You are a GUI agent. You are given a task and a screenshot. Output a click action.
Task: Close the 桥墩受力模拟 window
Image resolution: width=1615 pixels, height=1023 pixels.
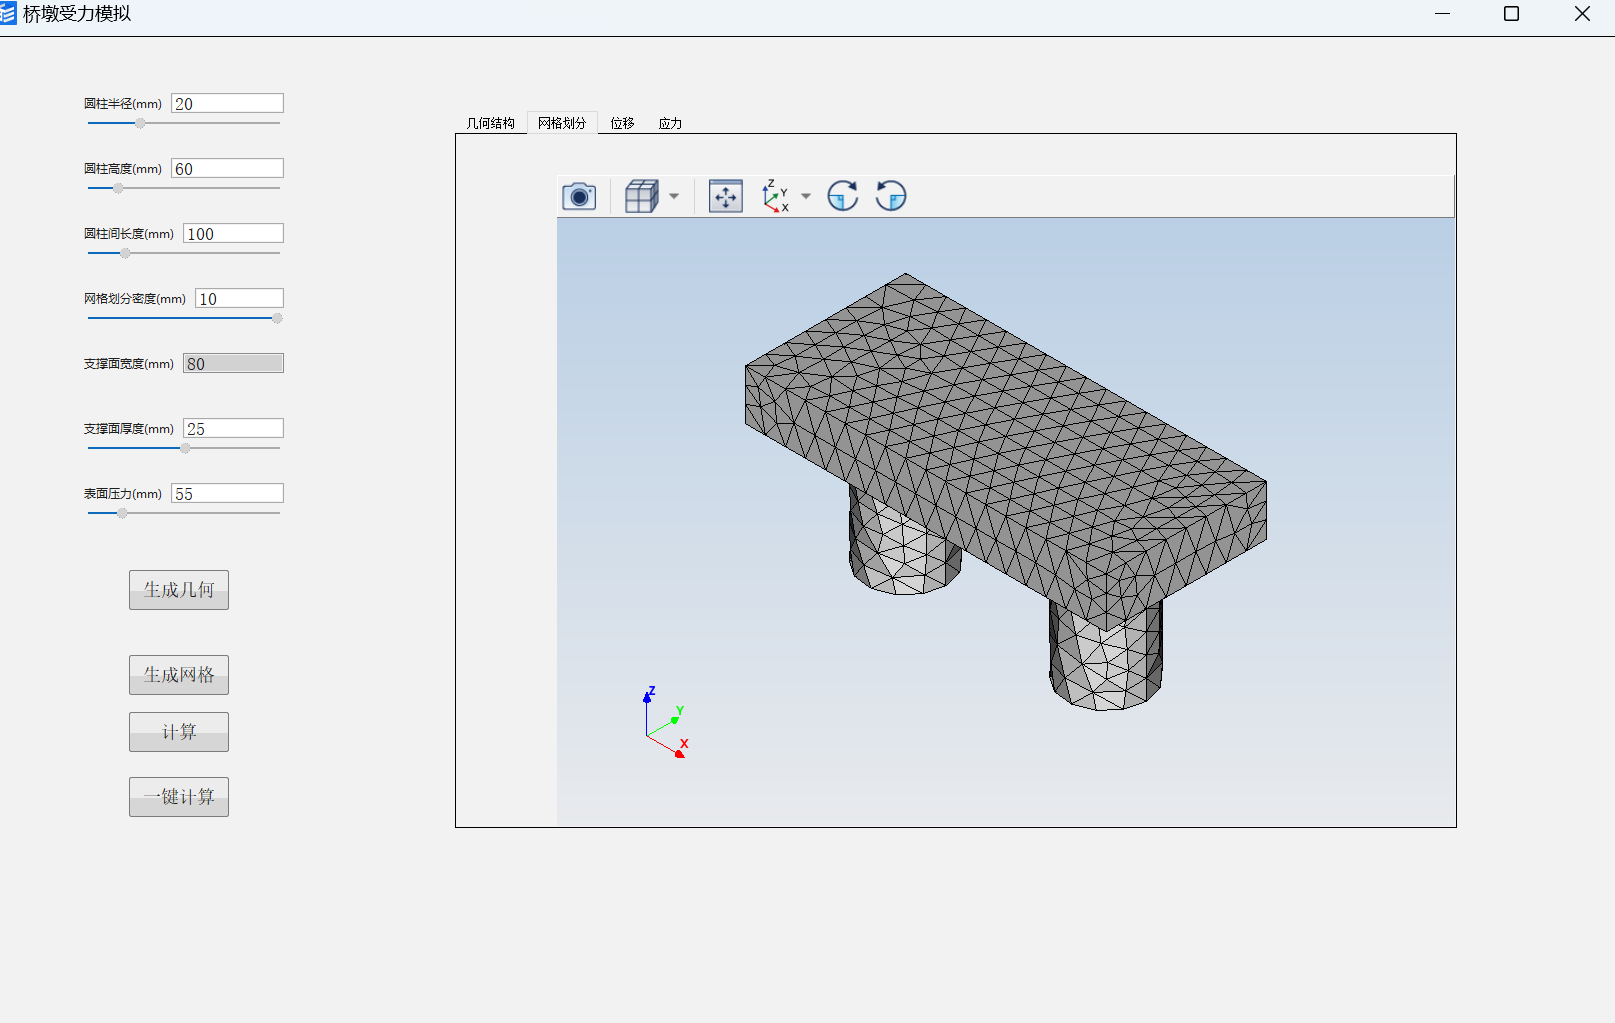point(1582,14)
